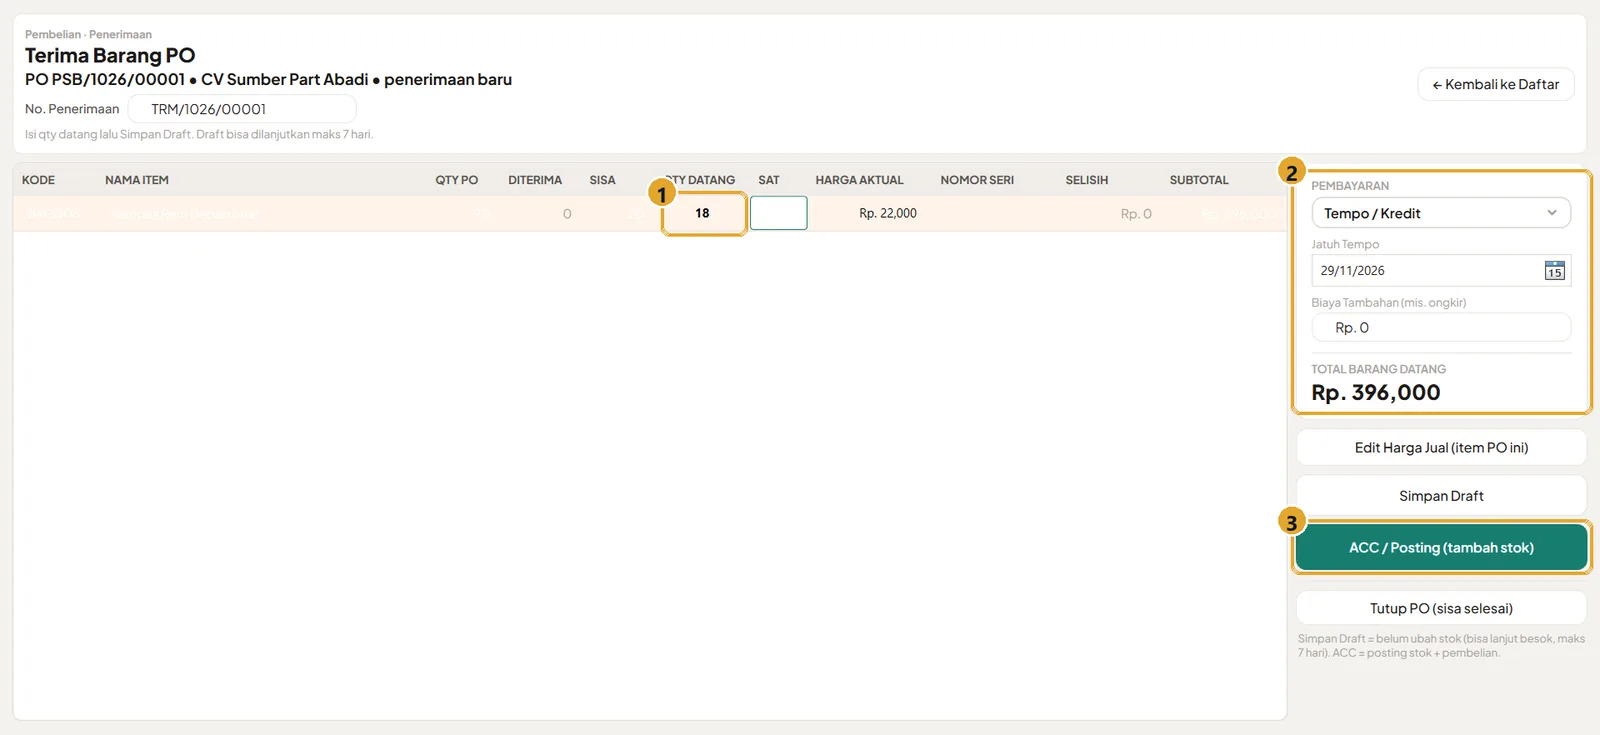Focus the No. Penerimaan field
This screenshot has height=735, width=1600.
click(x=242, y=109)
